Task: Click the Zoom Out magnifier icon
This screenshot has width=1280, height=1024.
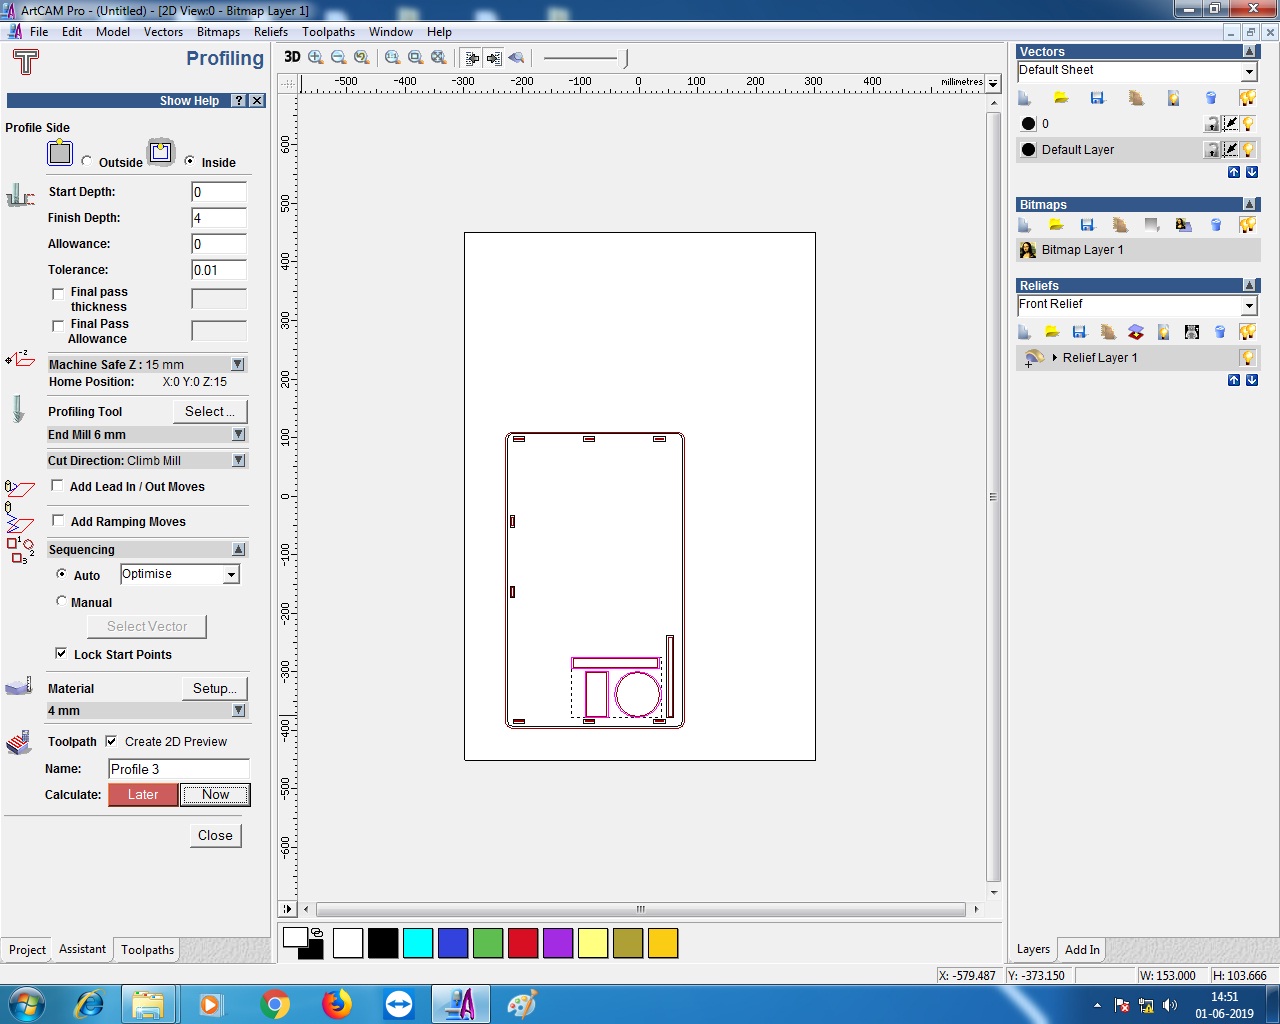Action: pyautogui.click(x=339, y=58)
